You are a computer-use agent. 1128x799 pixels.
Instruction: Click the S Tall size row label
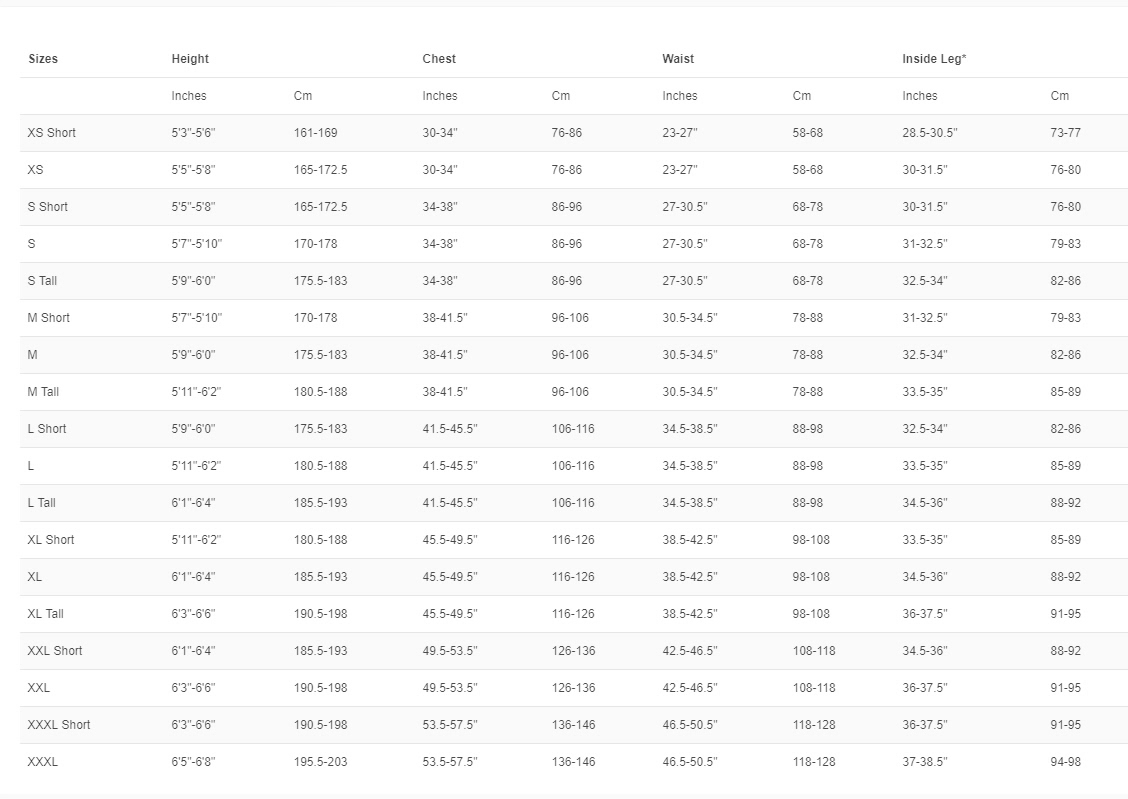42,281
